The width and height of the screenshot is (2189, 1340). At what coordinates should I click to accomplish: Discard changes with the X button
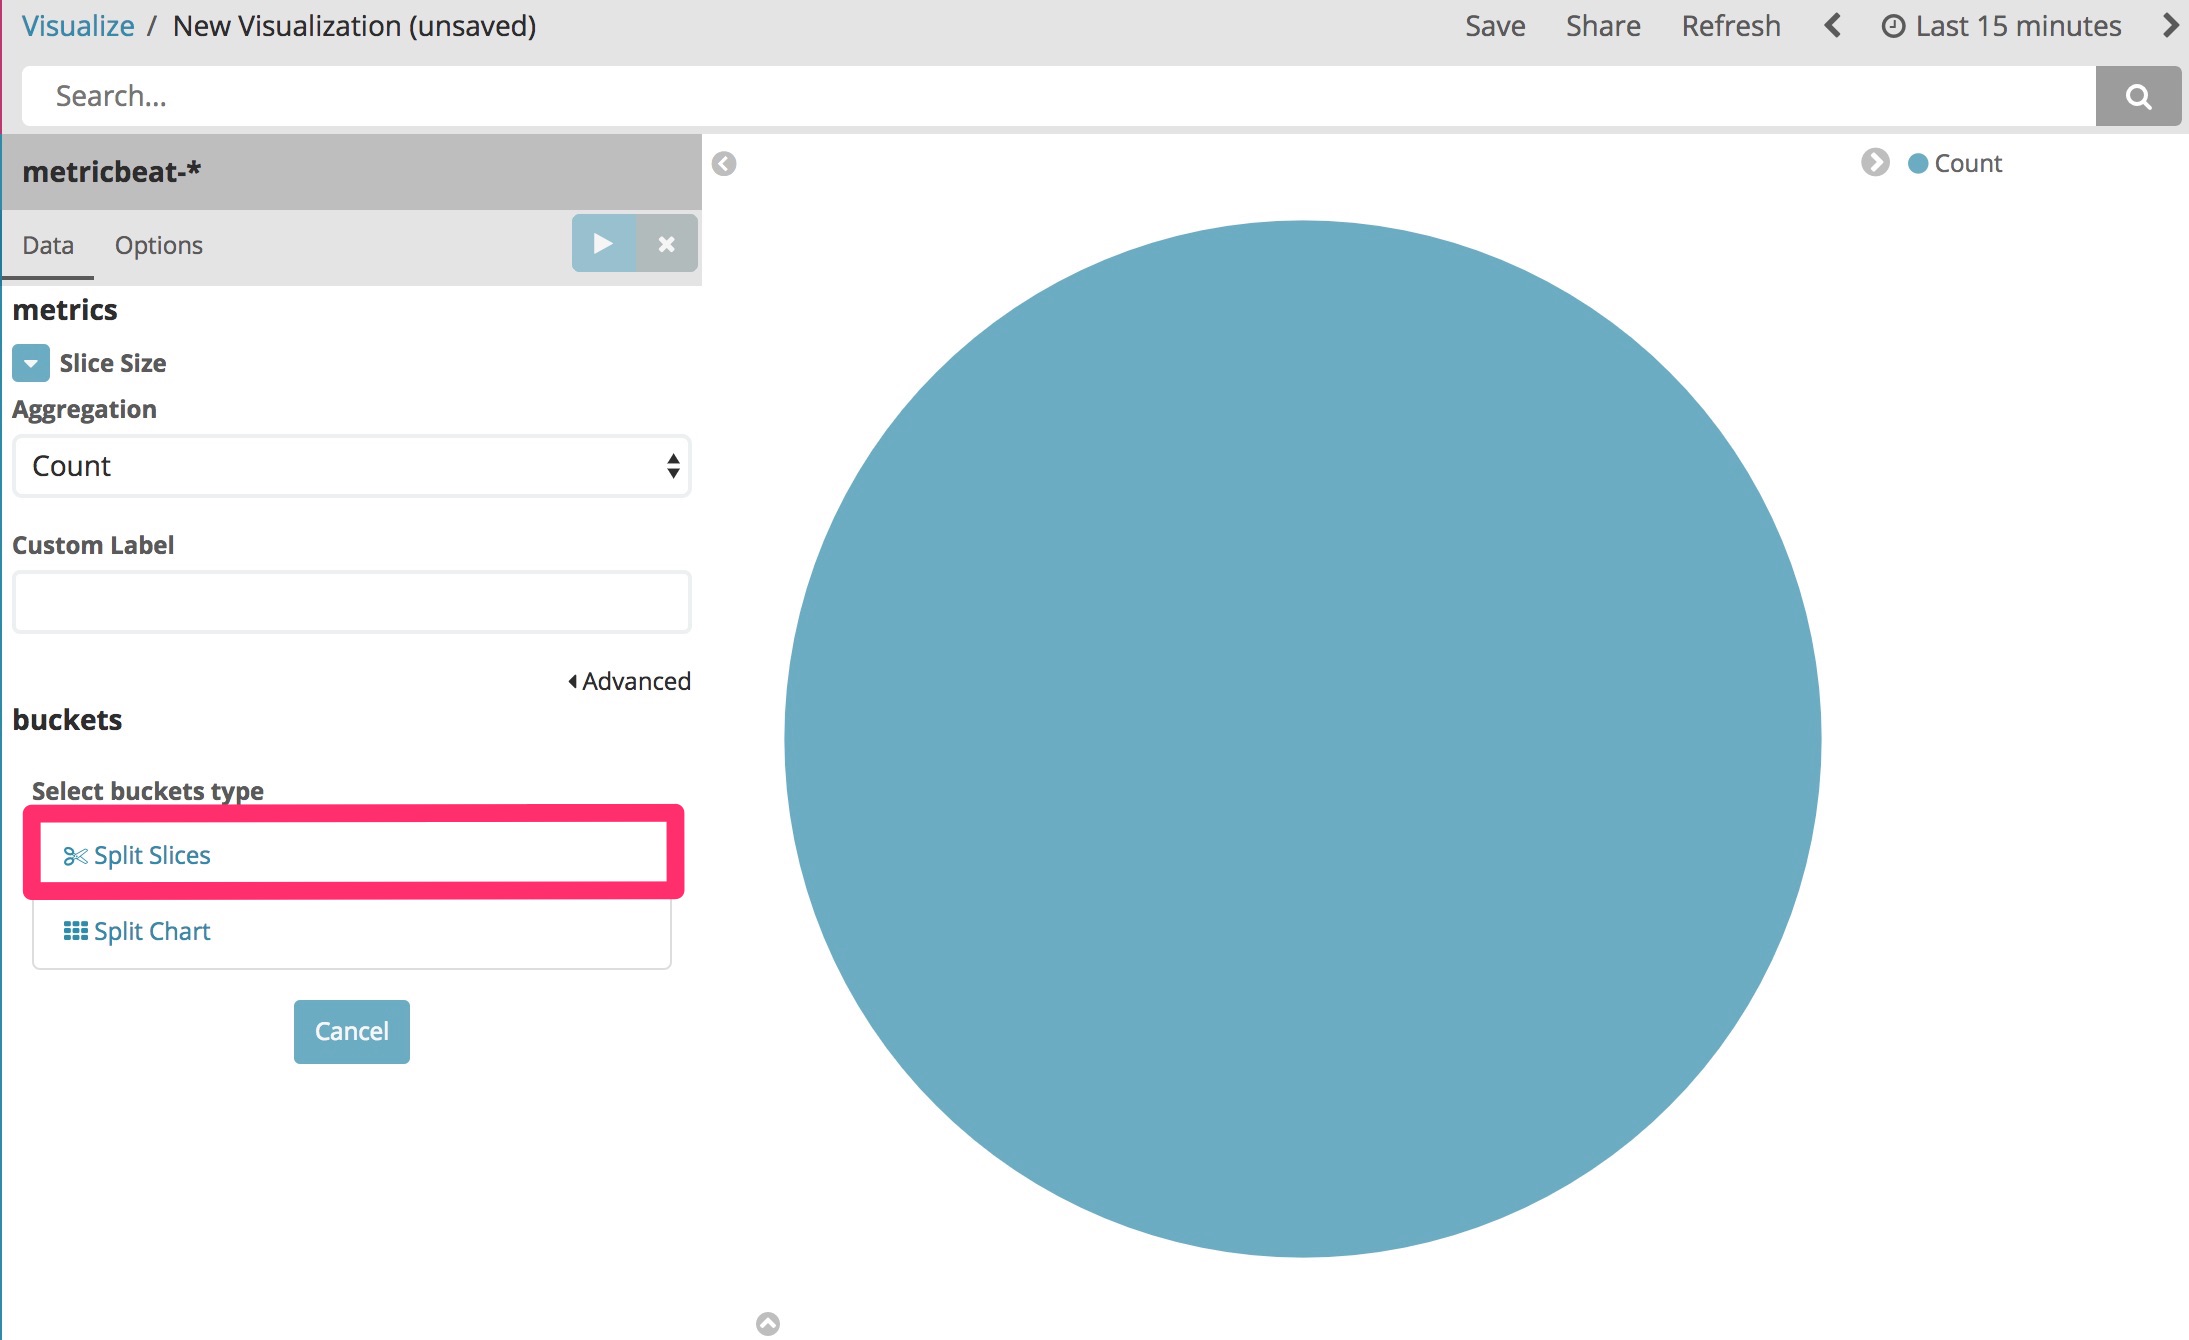point(667,243)
